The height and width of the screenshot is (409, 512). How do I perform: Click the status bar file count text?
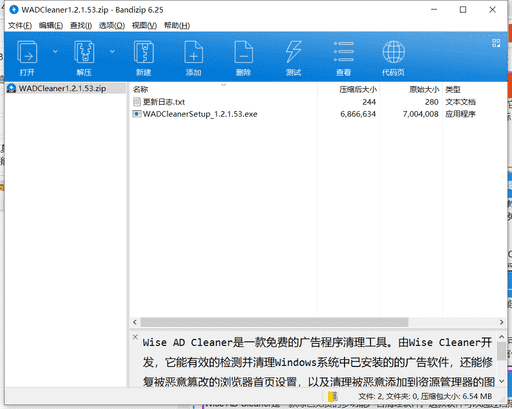tap(425, 396)
